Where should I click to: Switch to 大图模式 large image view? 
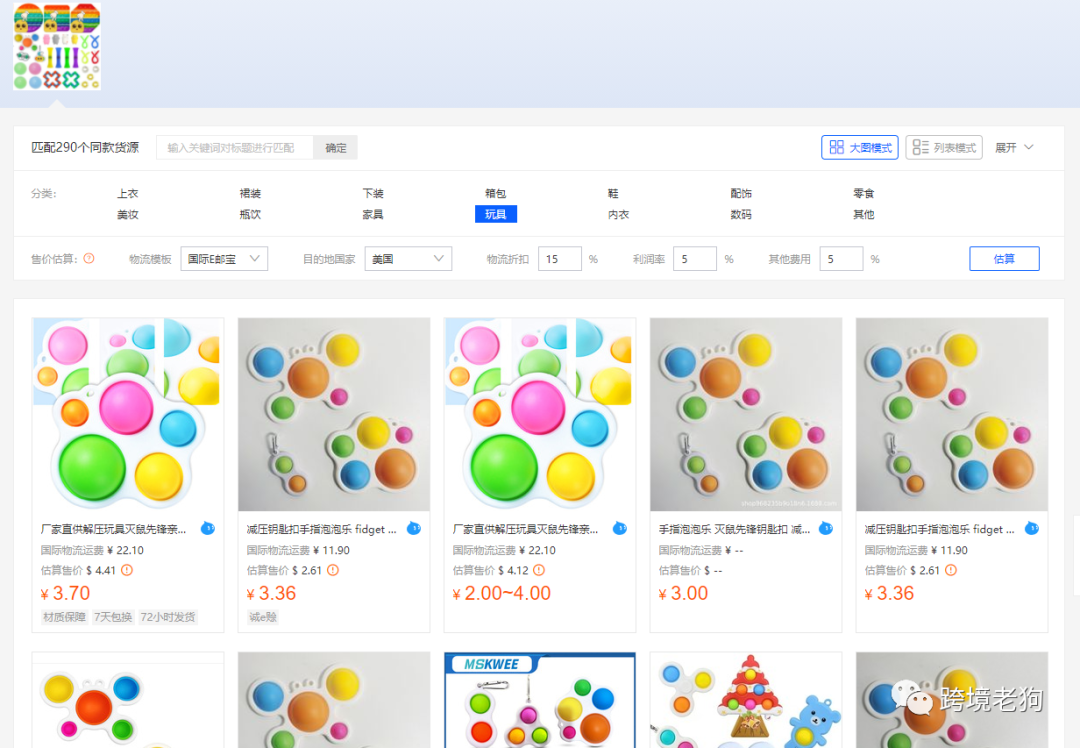pyautogui.click(x=860, y=147)
